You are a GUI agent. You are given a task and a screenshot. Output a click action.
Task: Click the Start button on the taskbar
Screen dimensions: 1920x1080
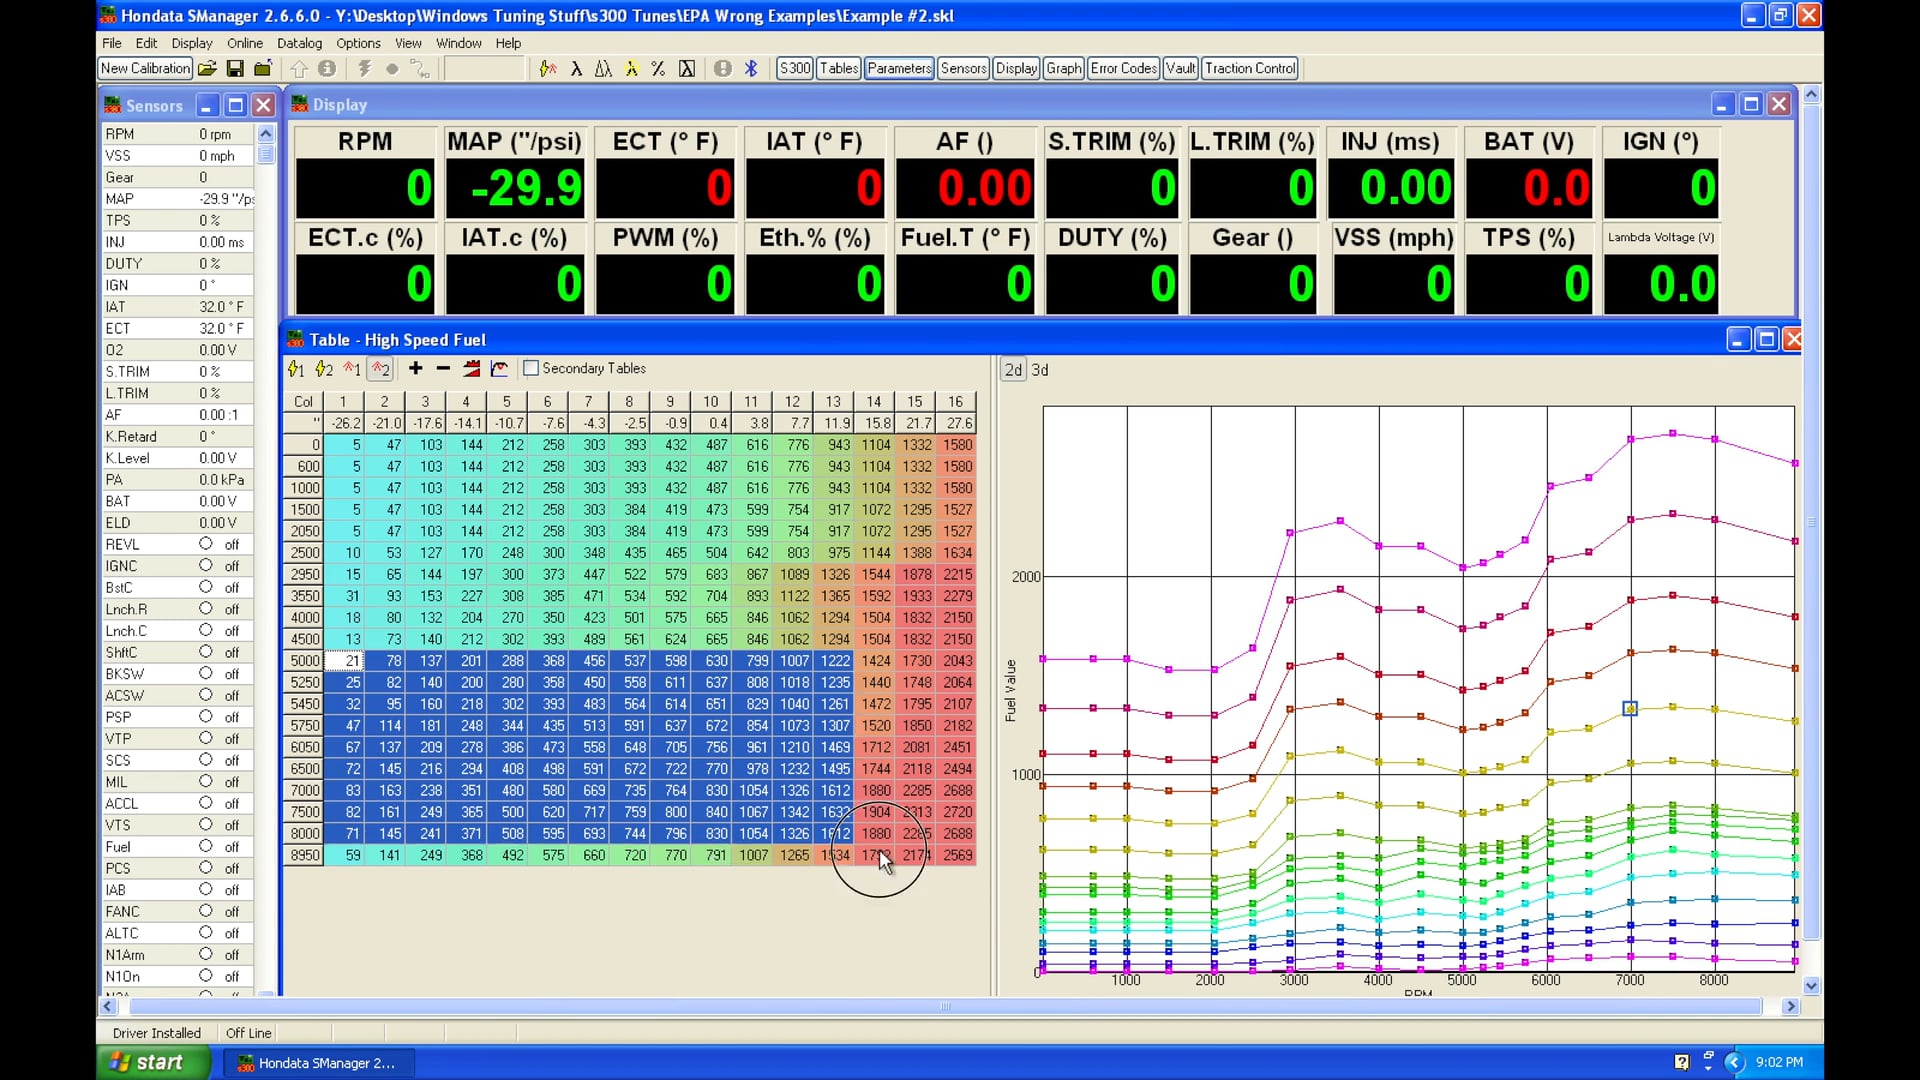150,1062
